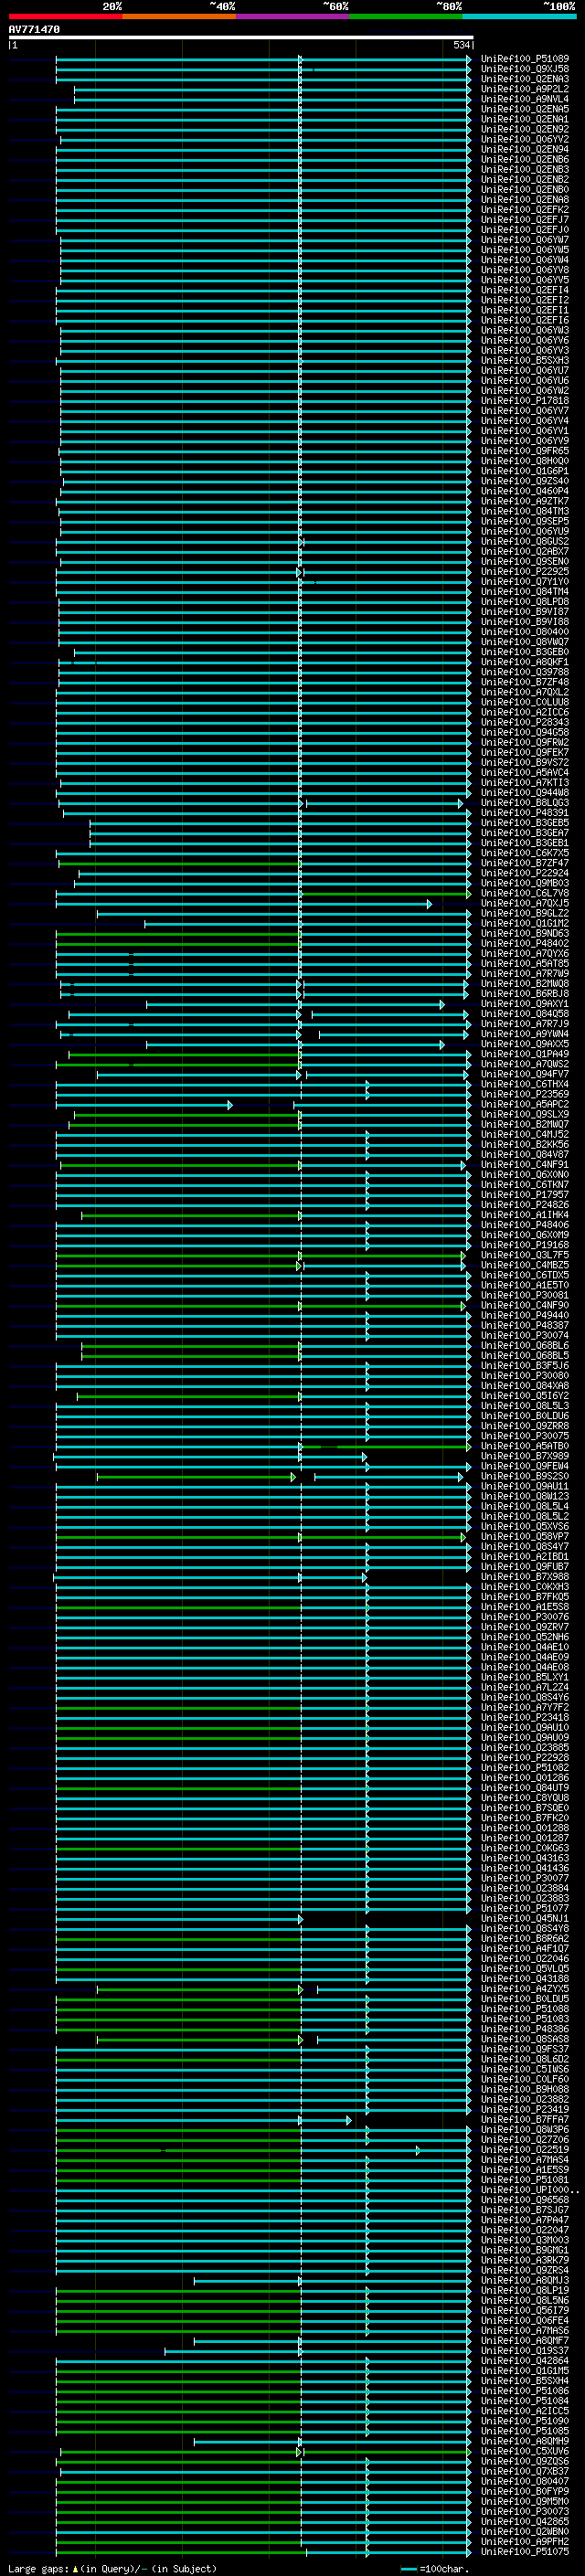Viewport: 585px width, 2576px height.
Task: Select the UniRef100_P19168 label
Action: pos(525,1245)
